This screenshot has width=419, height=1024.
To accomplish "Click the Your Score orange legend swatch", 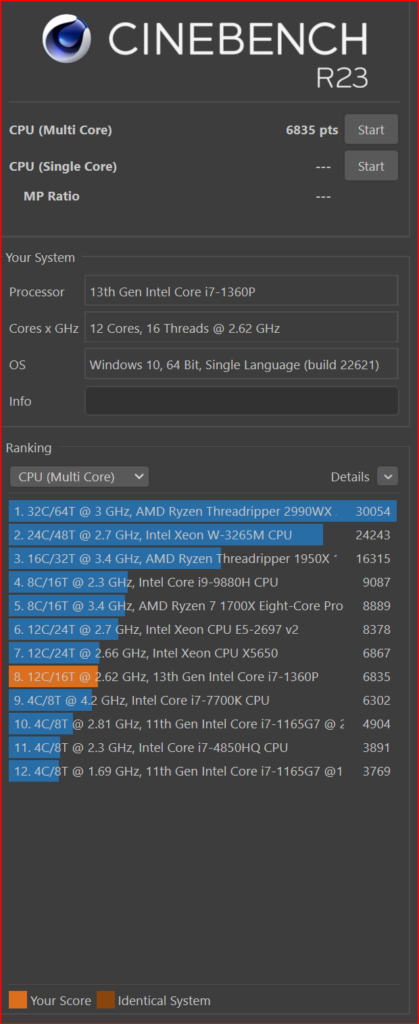I will [x=18, y=1000].
